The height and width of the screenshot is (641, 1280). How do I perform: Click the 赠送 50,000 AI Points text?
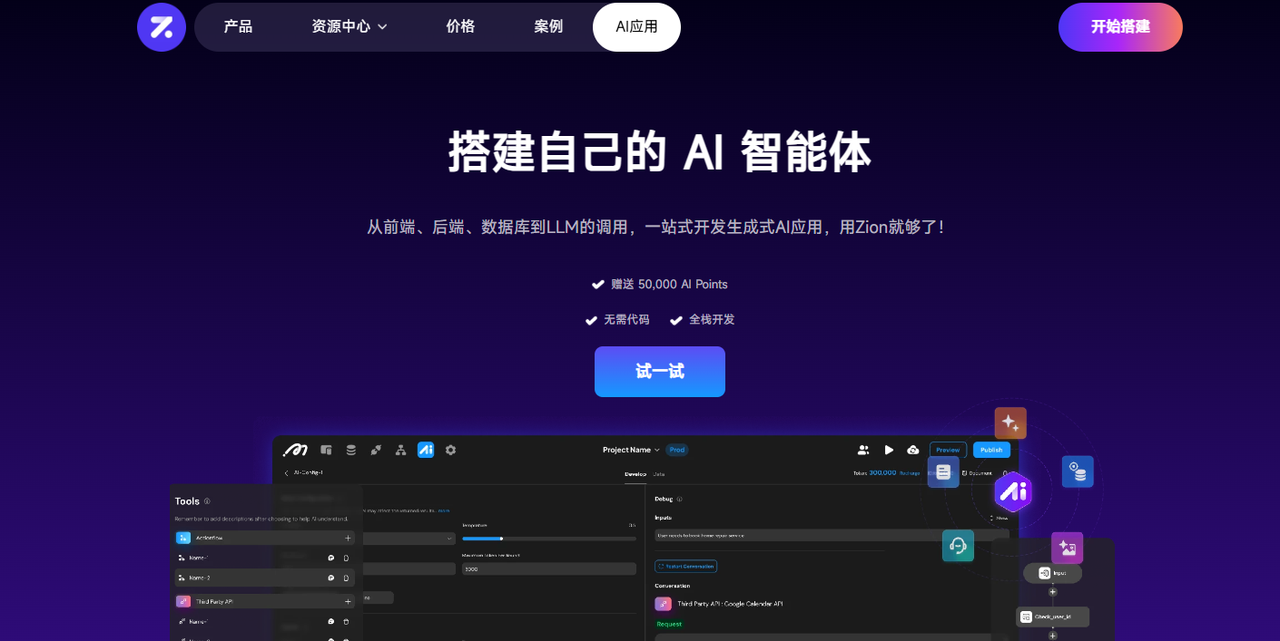(x=669, y=284)
